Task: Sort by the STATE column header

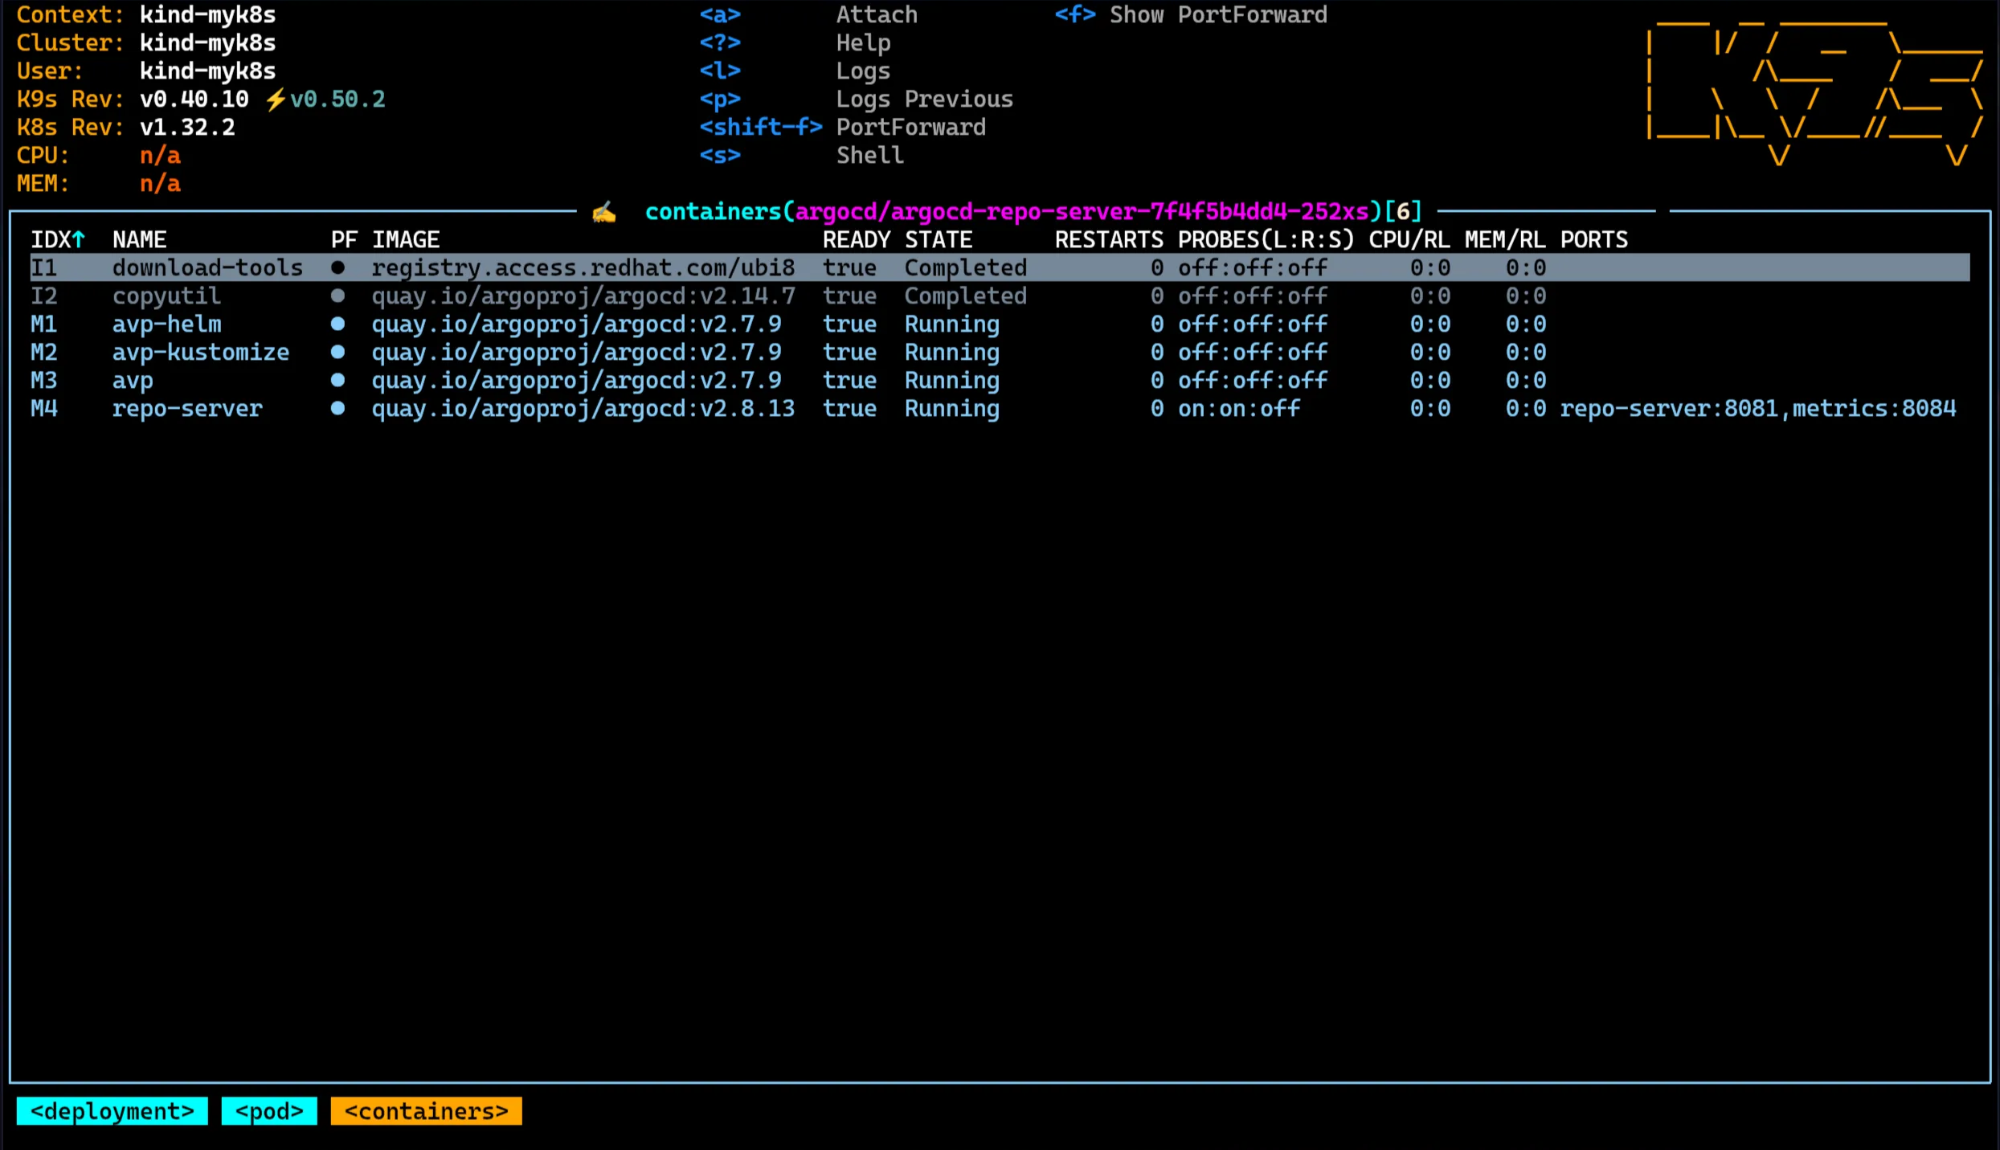Action: pos(938,240)
